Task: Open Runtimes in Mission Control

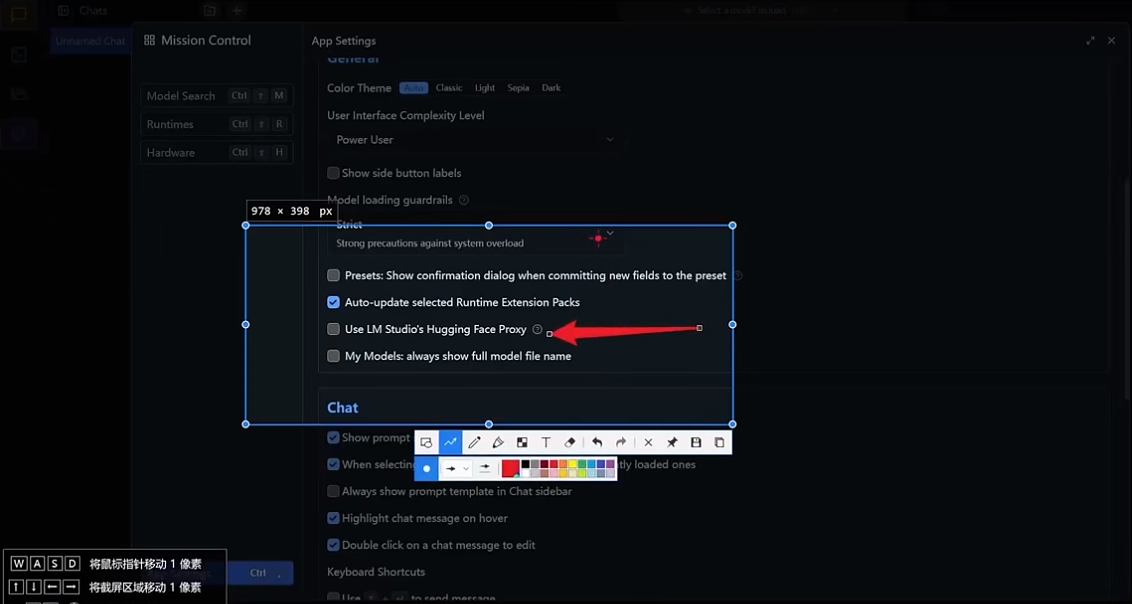Action: [x=217, y=124]
